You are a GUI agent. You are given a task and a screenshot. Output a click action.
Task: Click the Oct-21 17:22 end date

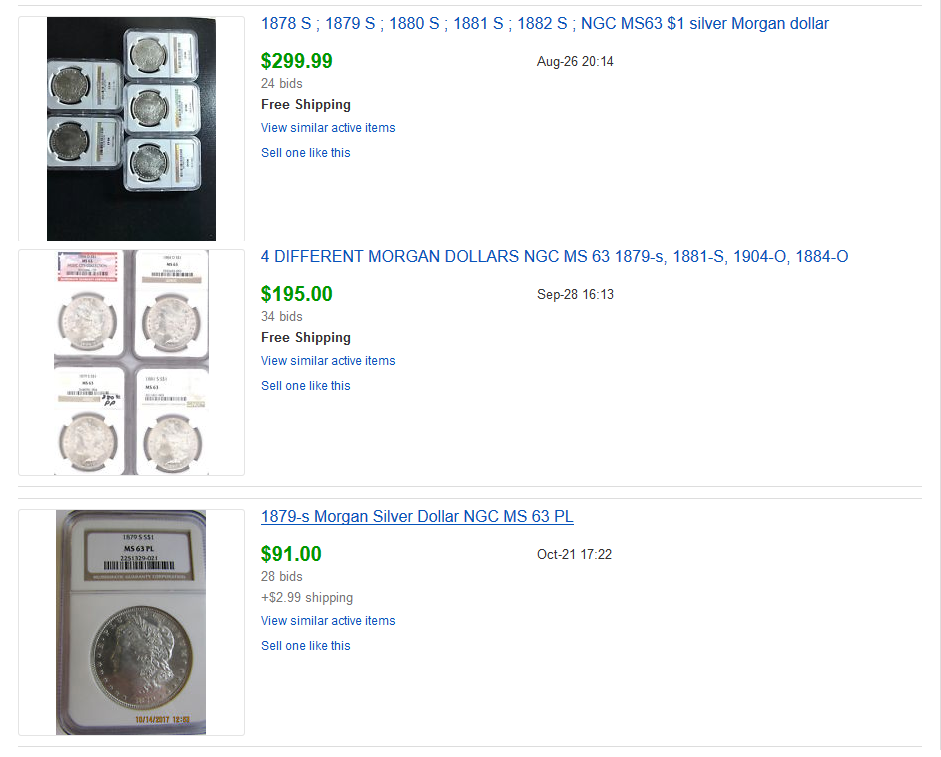574,554
